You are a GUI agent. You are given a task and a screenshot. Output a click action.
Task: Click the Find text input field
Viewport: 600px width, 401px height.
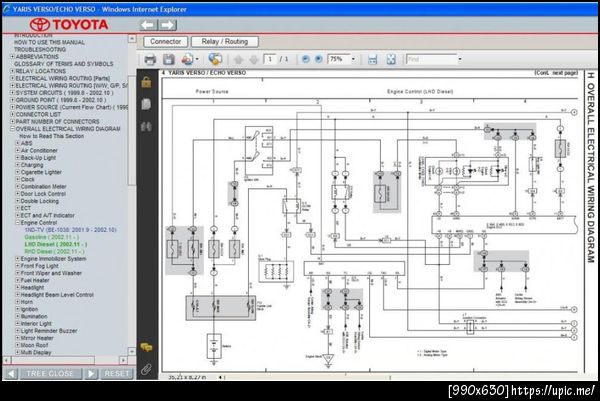pos(432,59)
